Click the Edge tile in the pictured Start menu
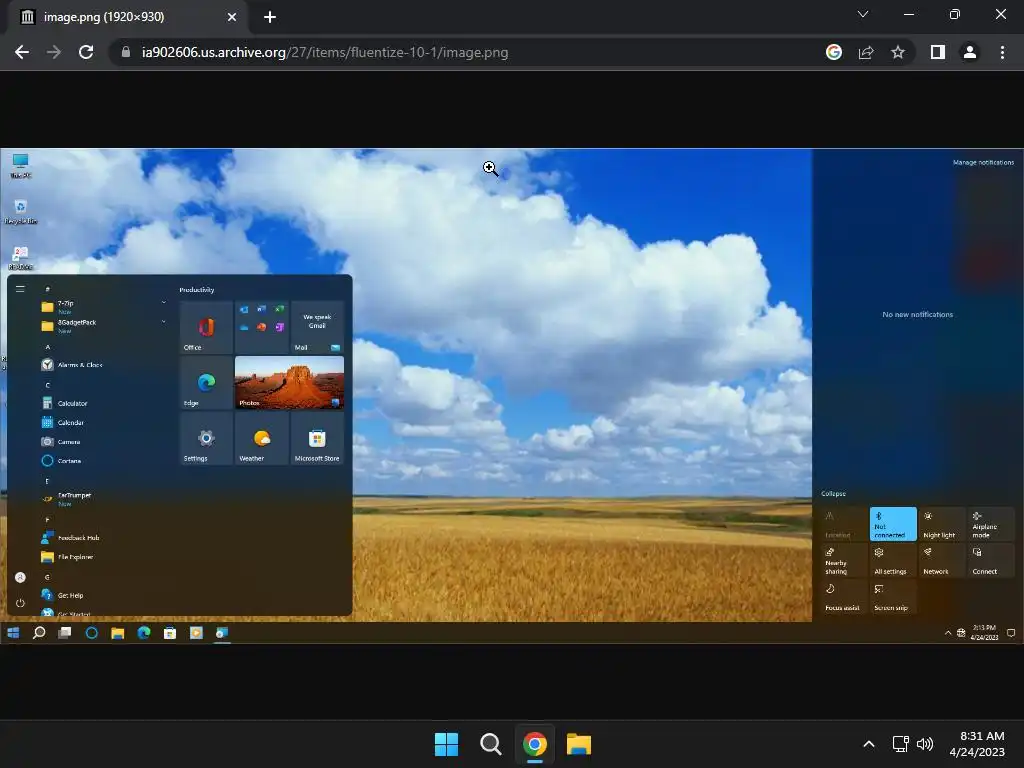This screenshot has height=768, width=1024. (x=206, y=383)
